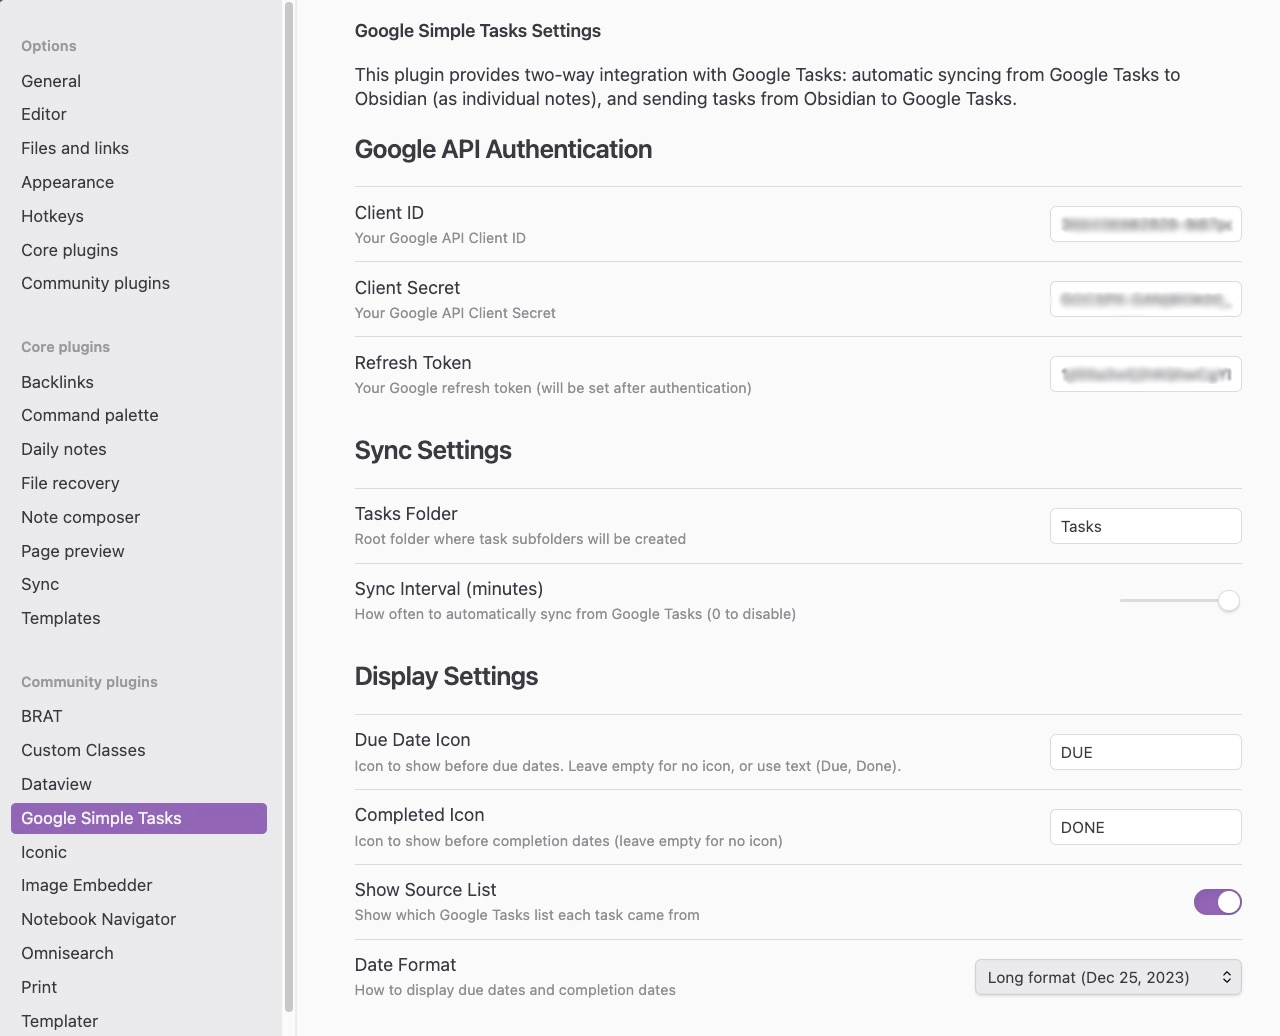Go to Community plugins options
This screenshot has width=1280, height=1036.
click(95, 283)
